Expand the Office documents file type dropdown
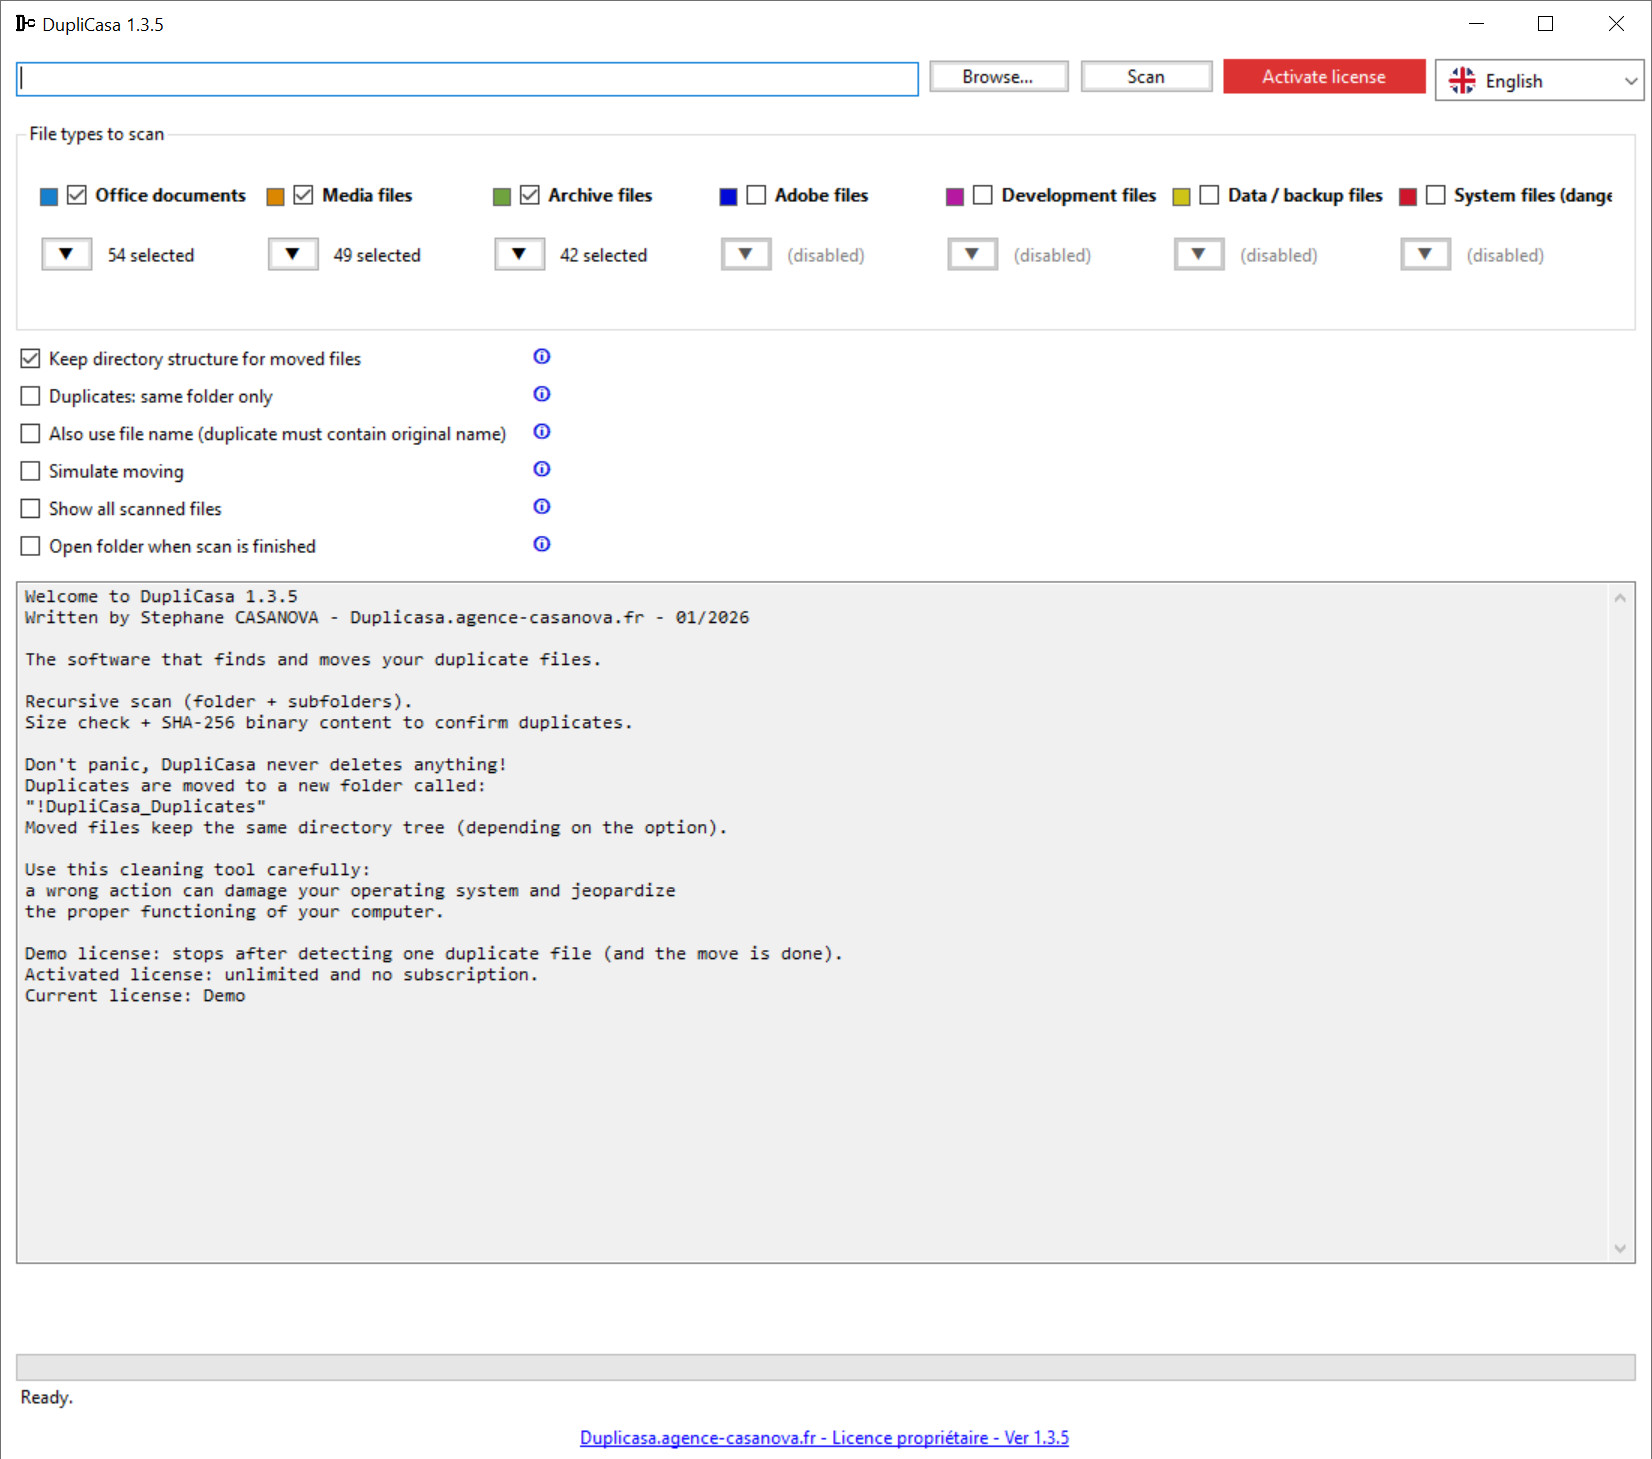 tap(67, 255)
